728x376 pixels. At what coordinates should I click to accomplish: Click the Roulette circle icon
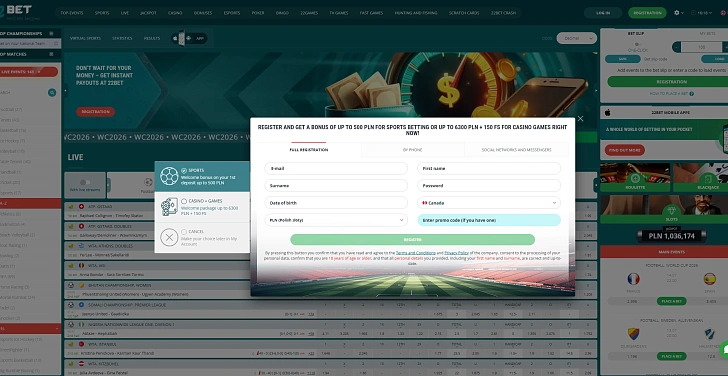coord(635,178)
